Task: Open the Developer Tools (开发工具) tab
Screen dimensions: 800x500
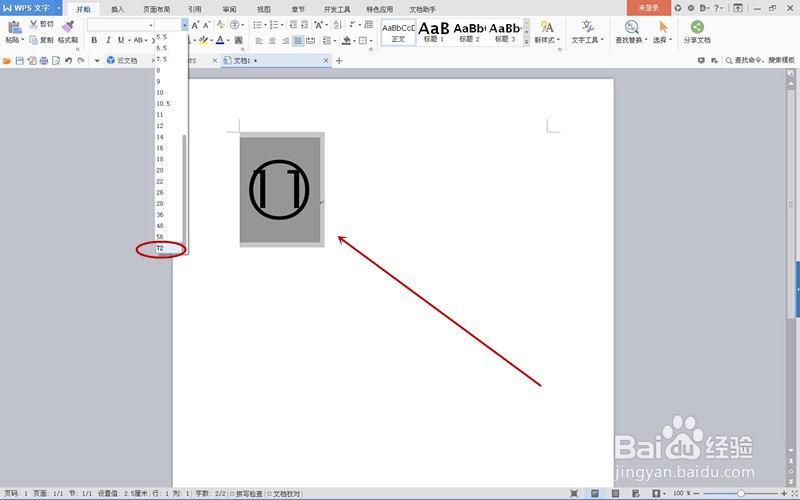Action: tap(337, 9)
